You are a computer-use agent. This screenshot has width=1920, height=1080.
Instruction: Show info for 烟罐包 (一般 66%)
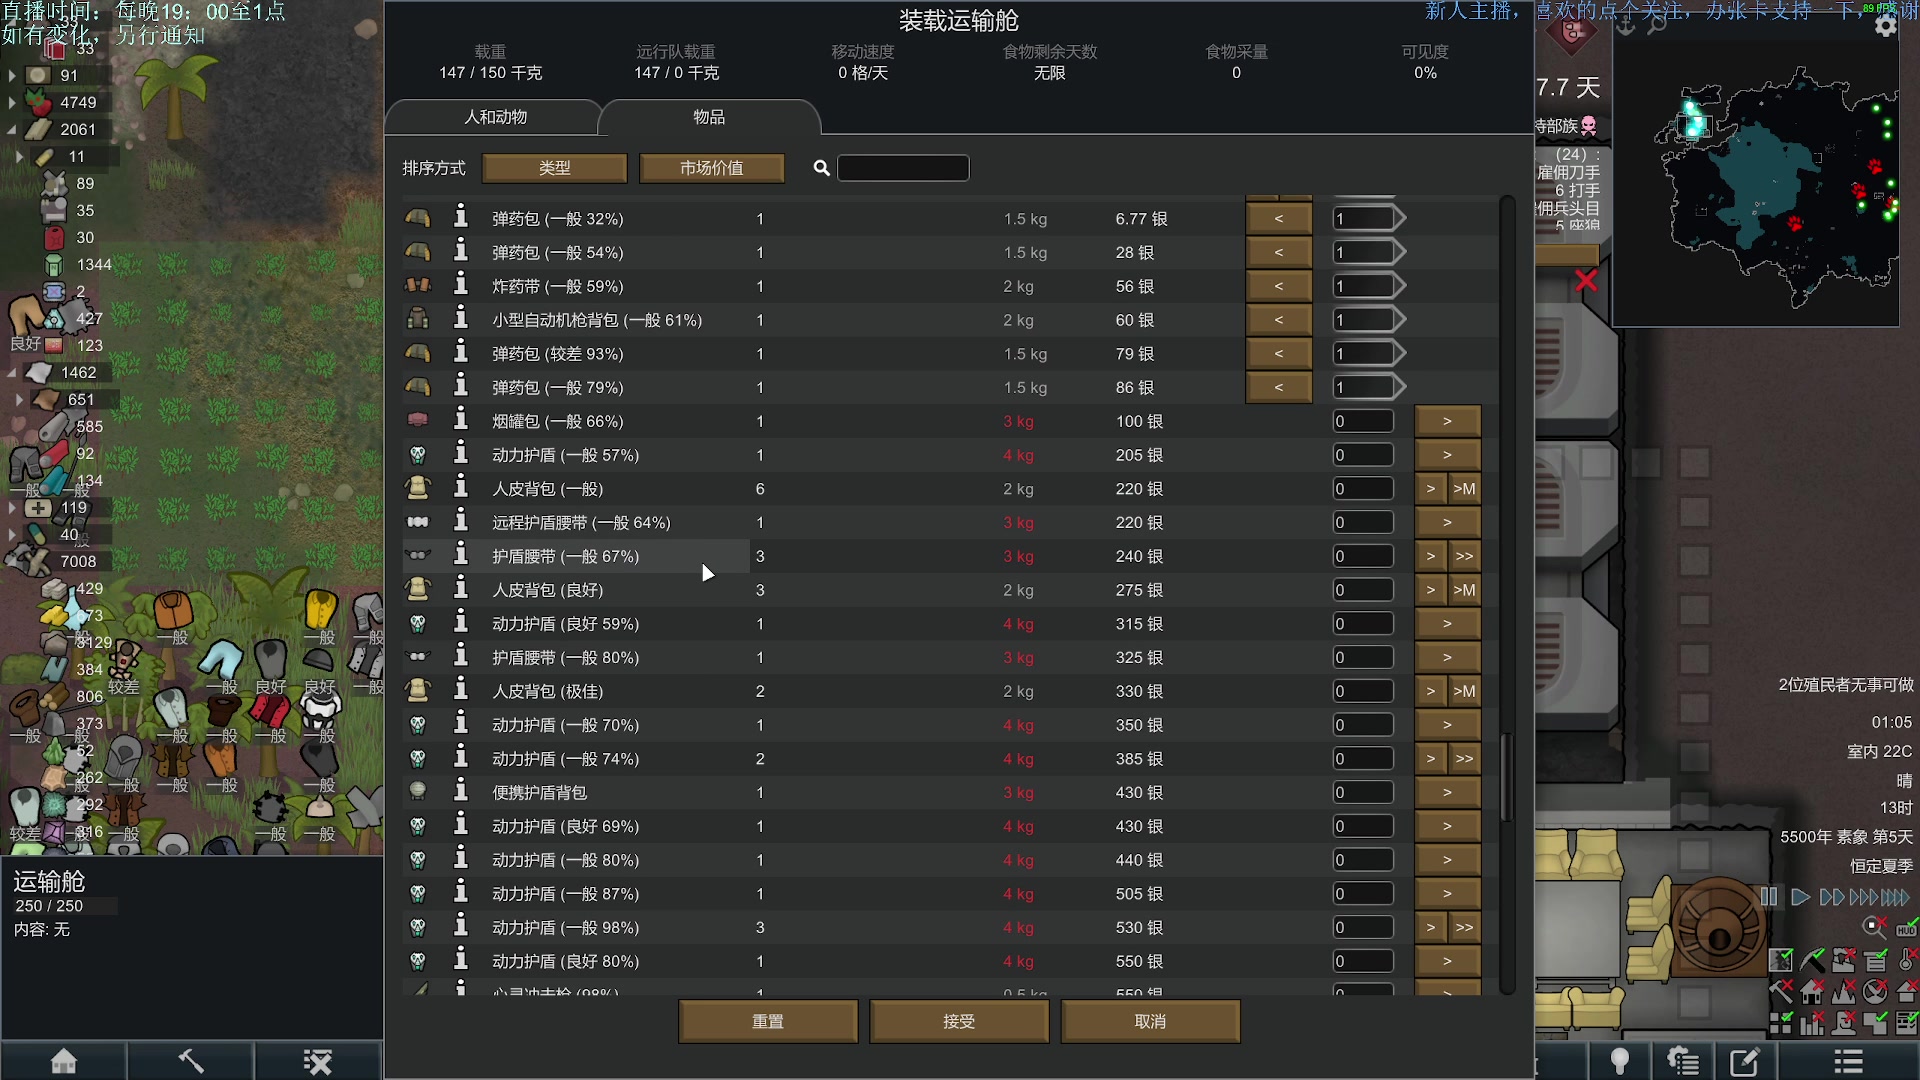tap(461, 420)
